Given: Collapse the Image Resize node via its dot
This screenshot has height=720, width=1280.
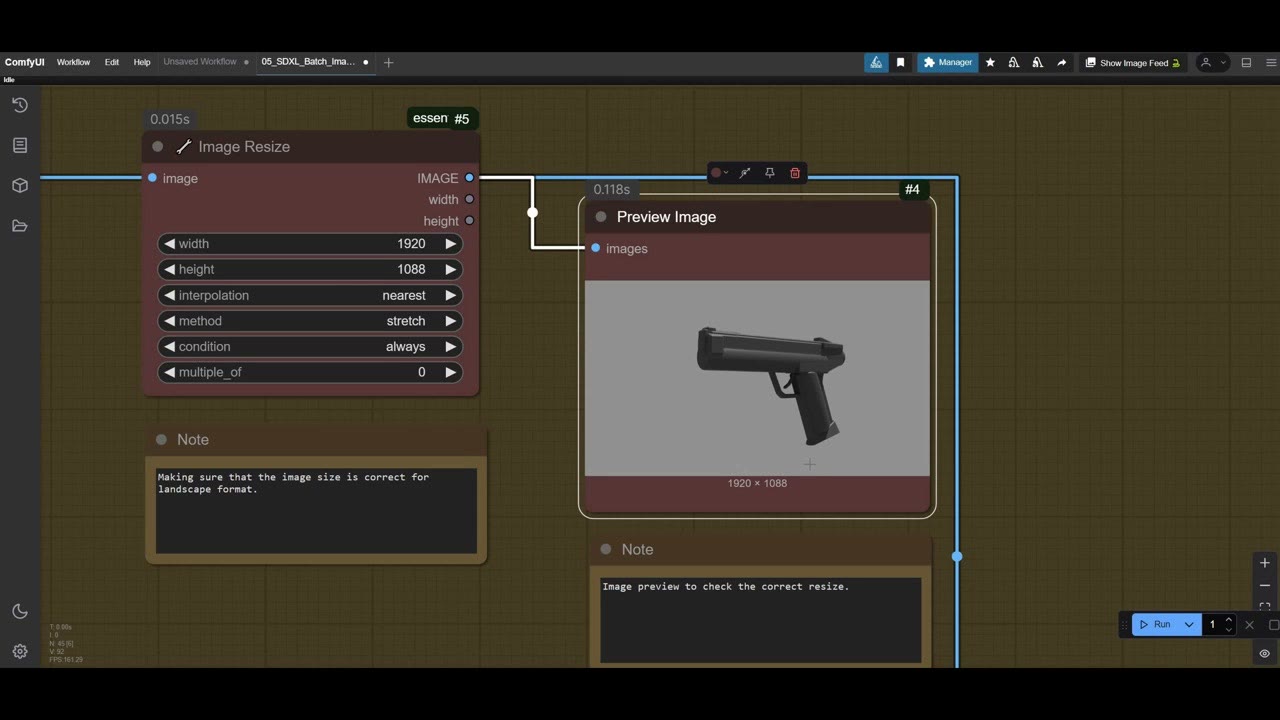Looking at the screenshot, I should click(158, 146).
